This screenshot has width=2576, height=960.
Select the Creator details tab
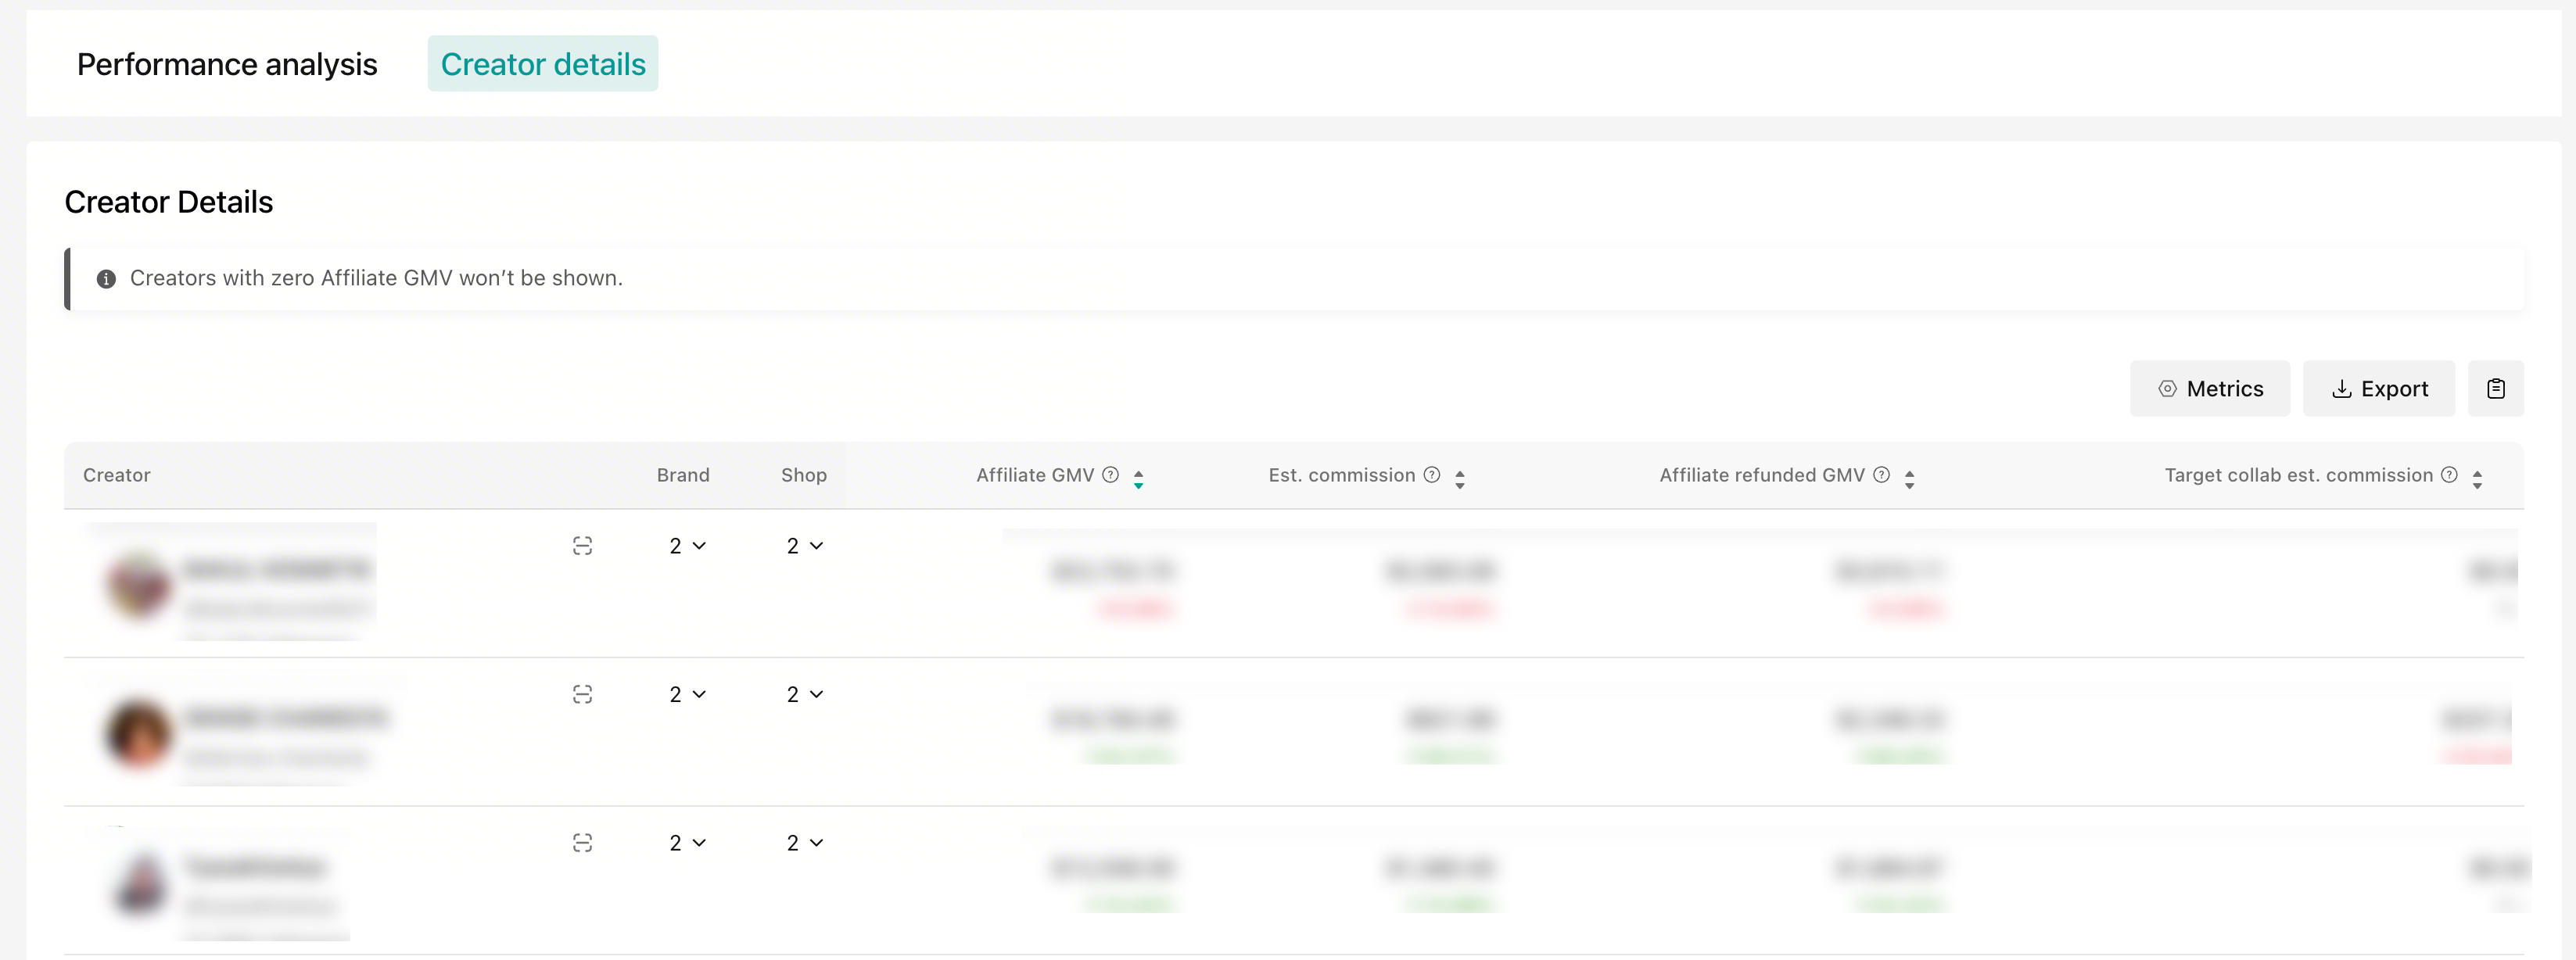tap(543, 64)
